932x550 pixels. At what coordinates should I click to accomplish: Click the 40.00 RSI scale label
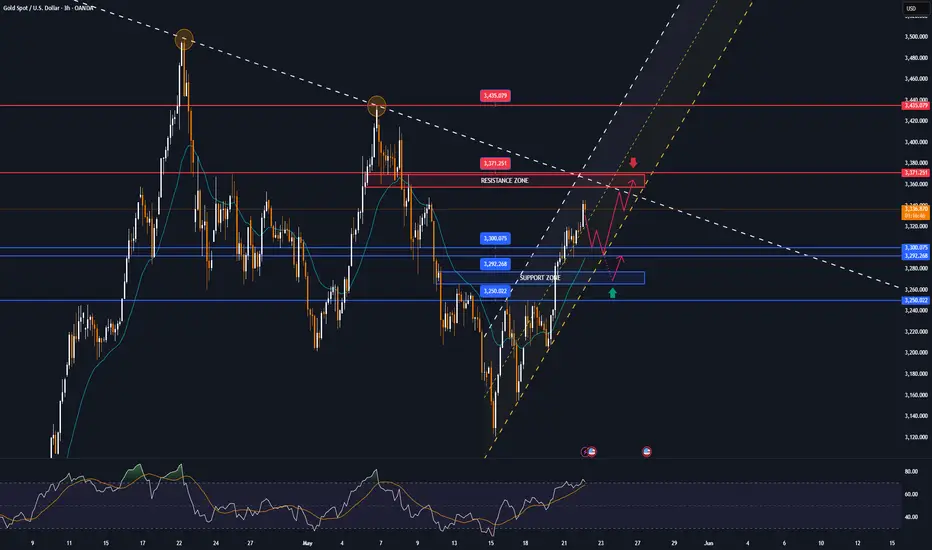[911, 517]
